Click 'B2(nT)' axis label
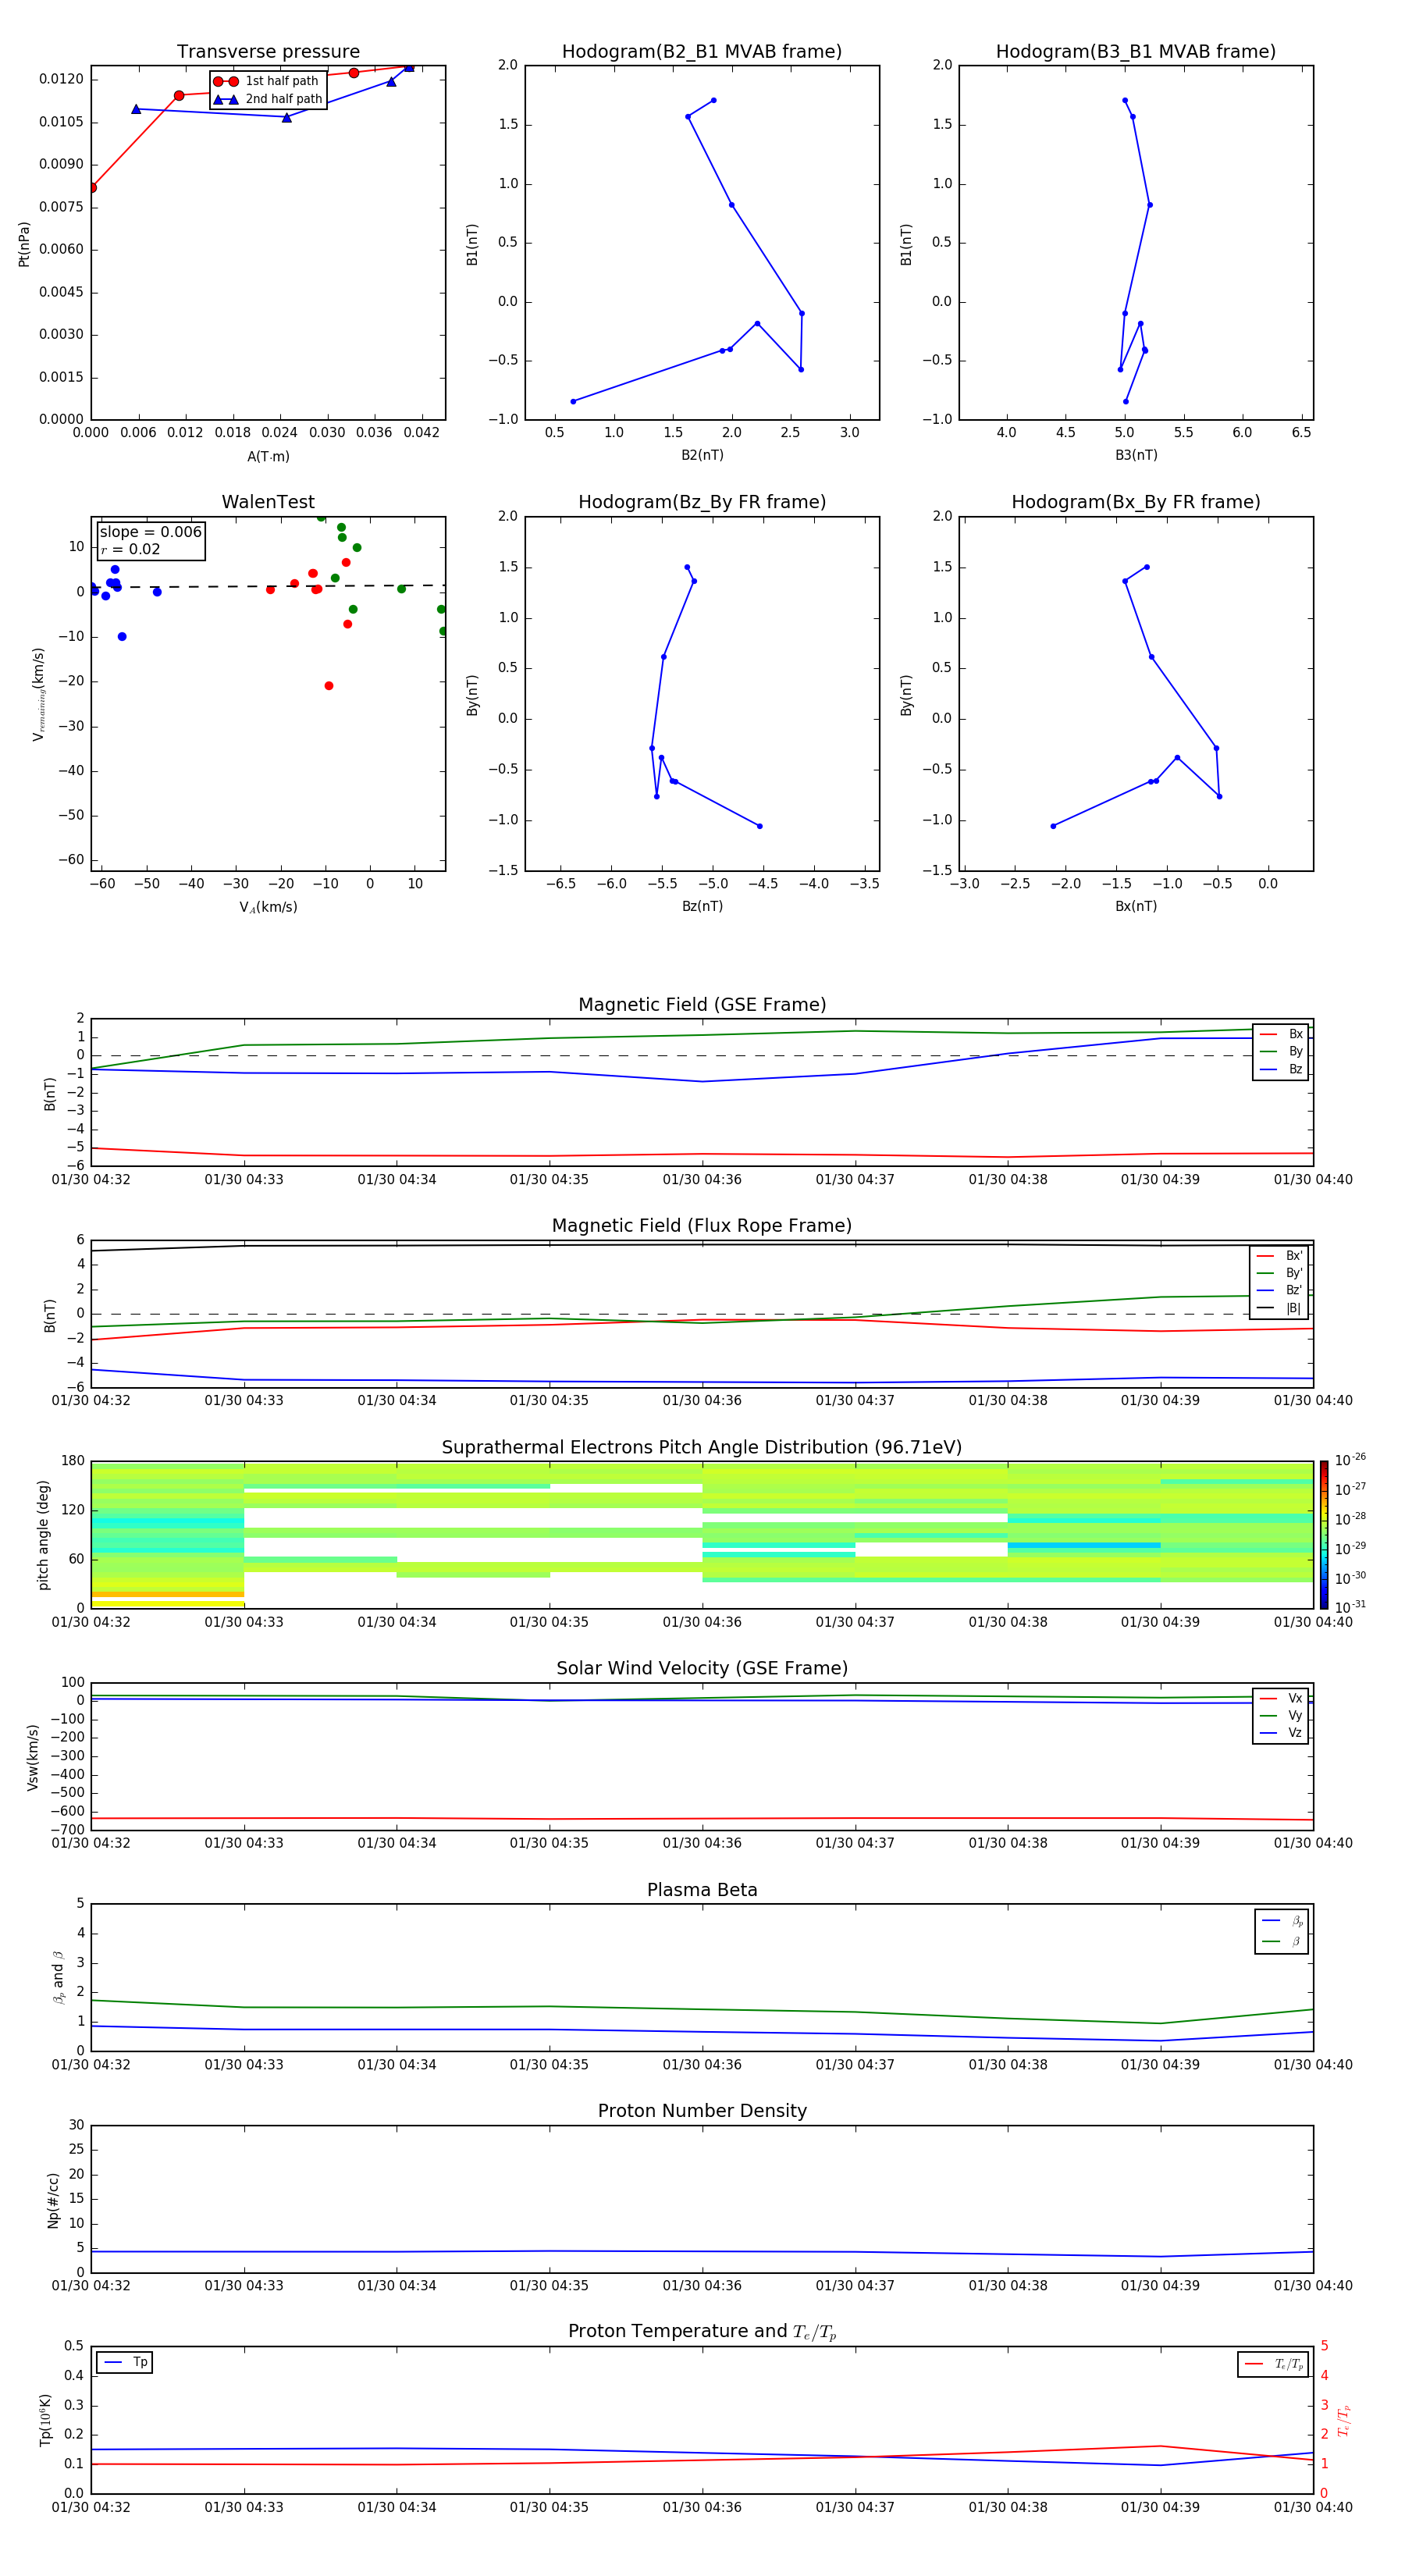This screenshot has width=1405, height=2576. (x=702, y=455)
